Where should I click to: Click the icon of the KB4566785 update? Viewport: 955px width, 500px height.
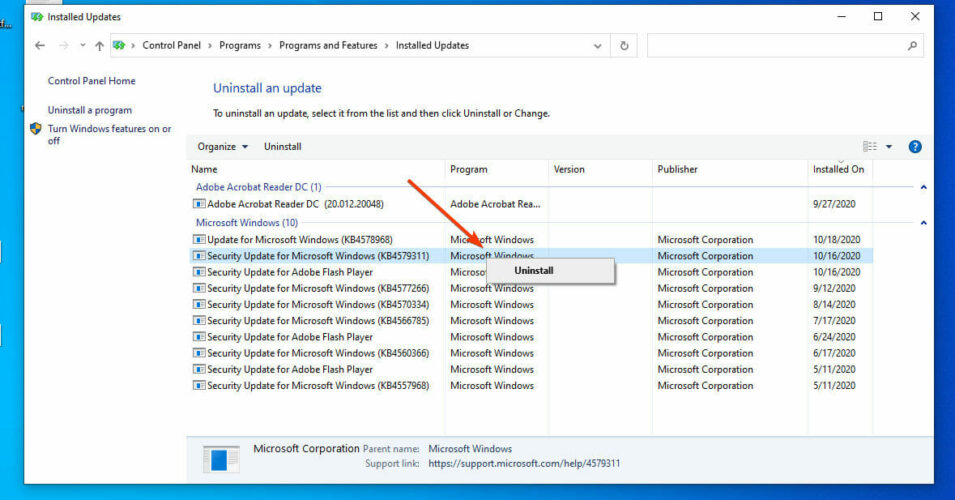[199, 320]
